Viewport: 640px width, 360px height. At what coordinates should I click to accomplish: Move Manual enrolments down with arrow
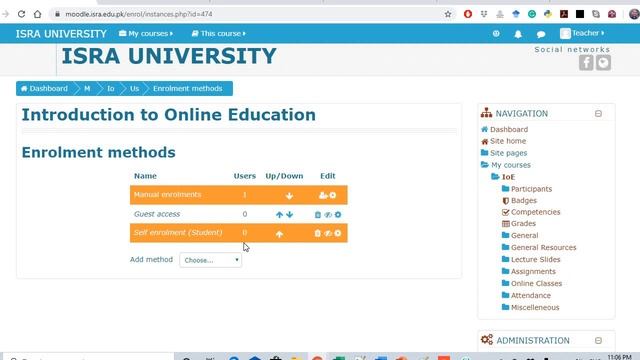(289, 196)
